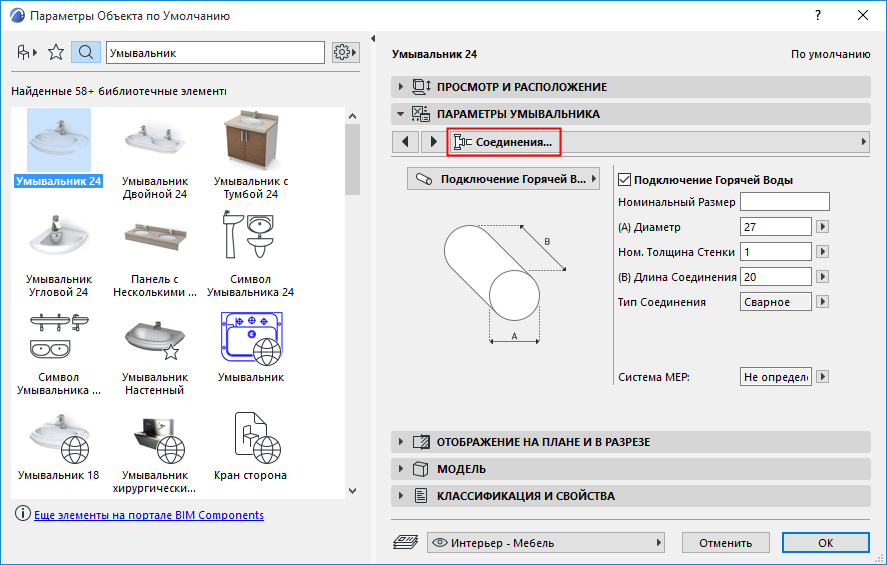The width and height of the screenshot is (887, 565).
Task: Click the library list scroll down arrow
Action: pos(352,490)
